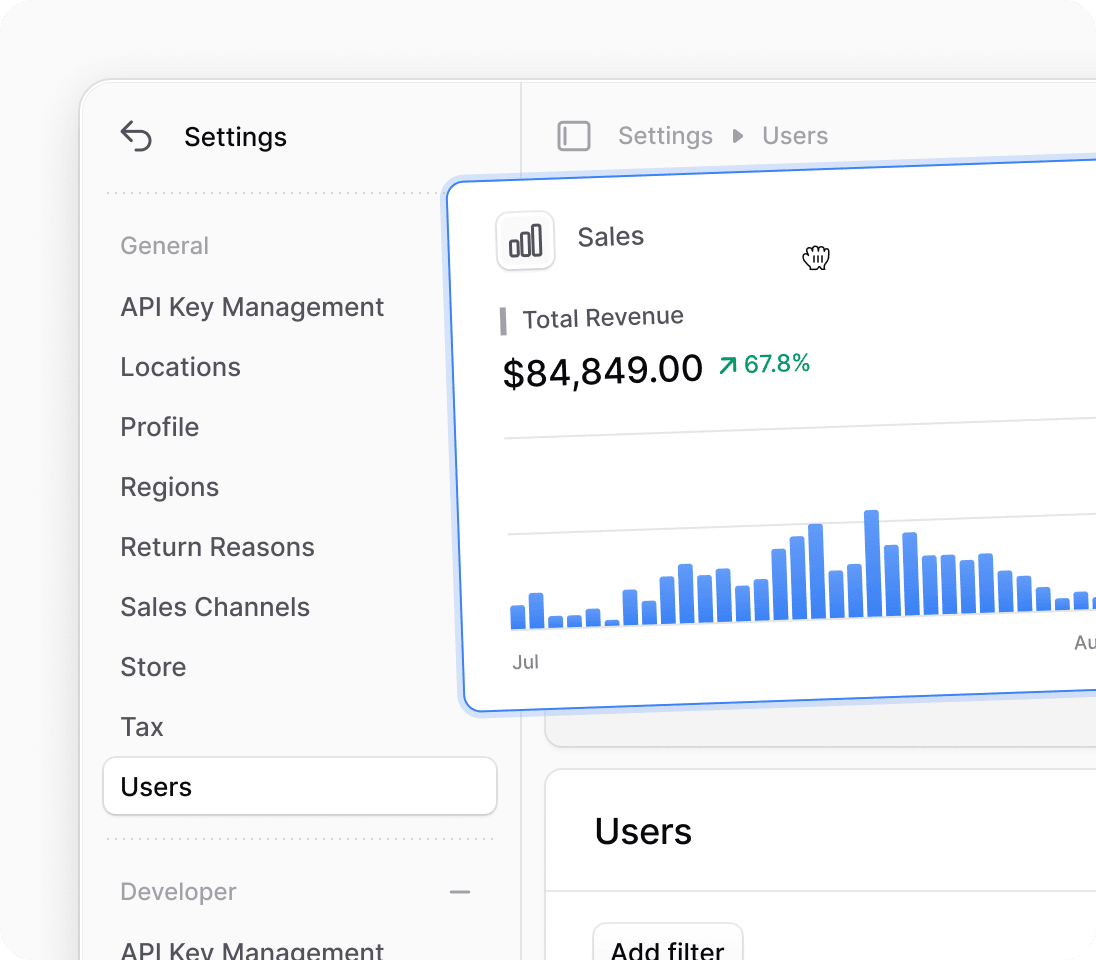Image resolution: width=1096 pixels, height=960 pixels.
Task: Click the Settings breadcrumb link
Action: pos(665,136)
